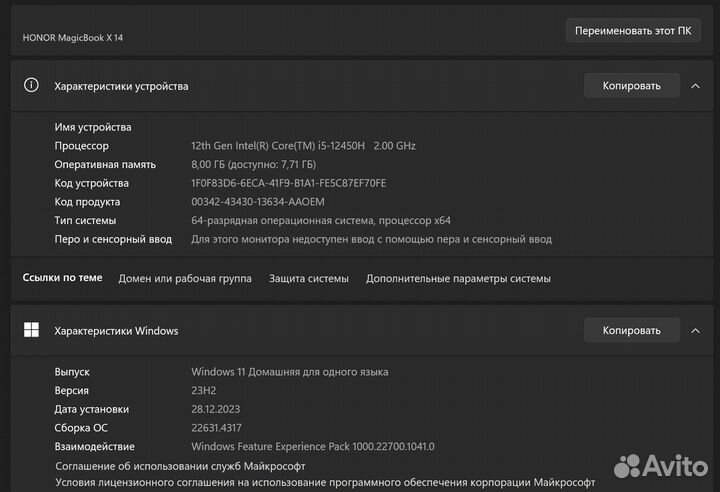Viewport: 720px width, 492px height.
Task: Select the Windows Feature Experience Pack value
Action: point(313,447)
